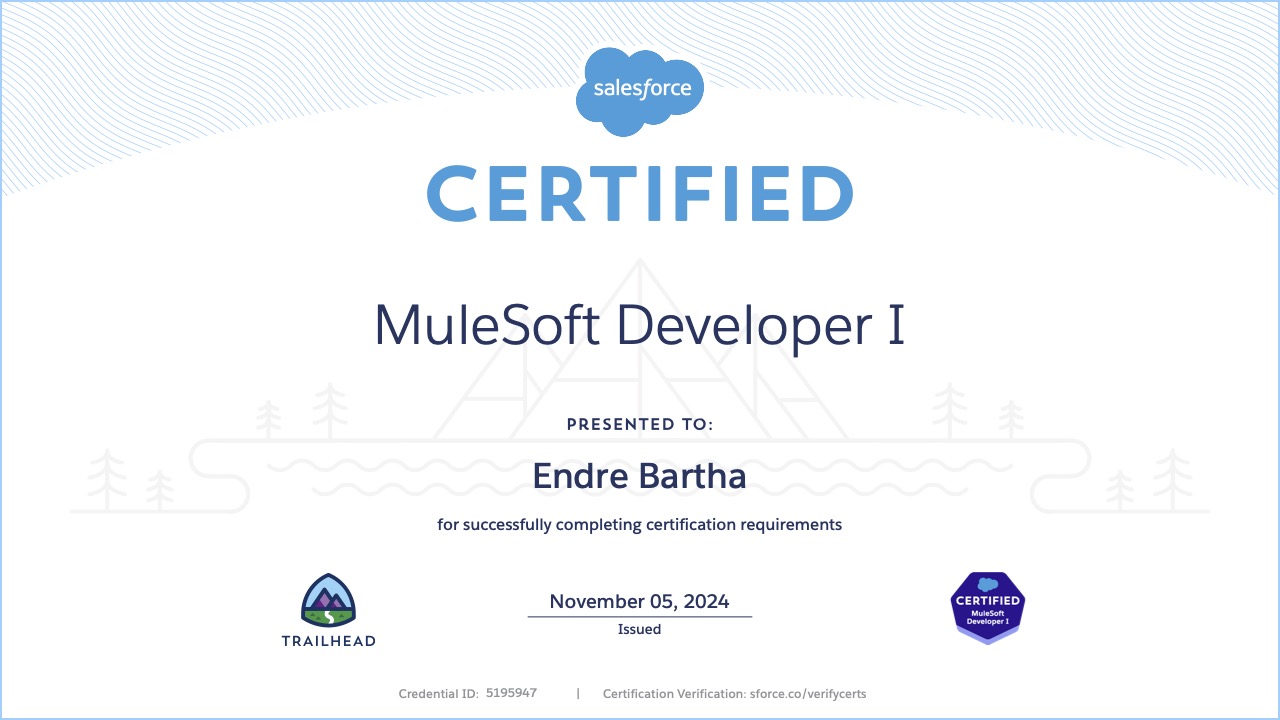
Task: Click the PRESENTED TO label
Action: 639,424
